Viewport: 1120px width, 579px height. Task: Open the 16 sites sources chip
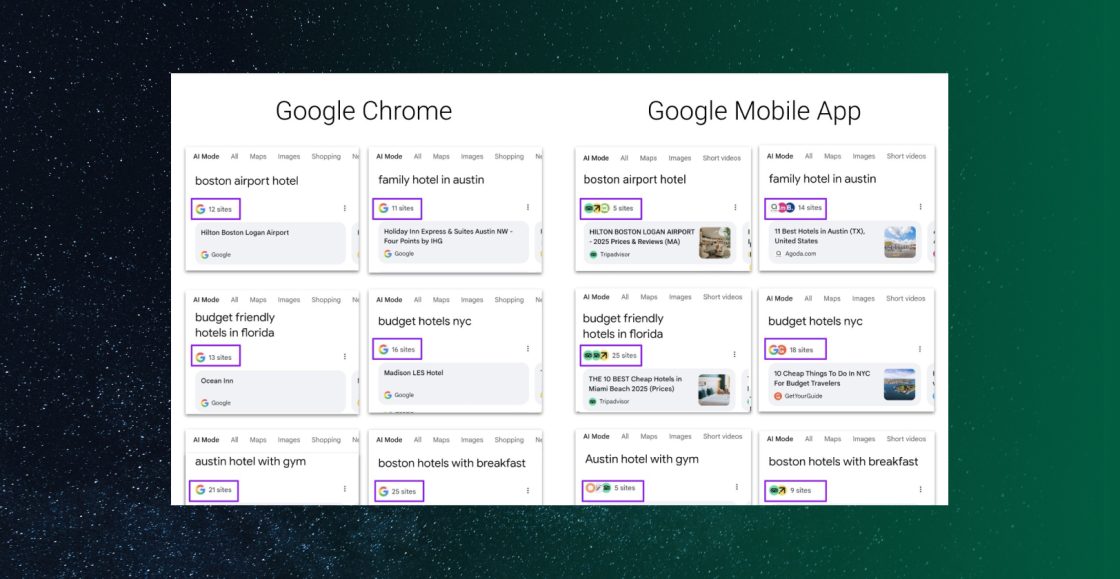[x=397, y=349]
